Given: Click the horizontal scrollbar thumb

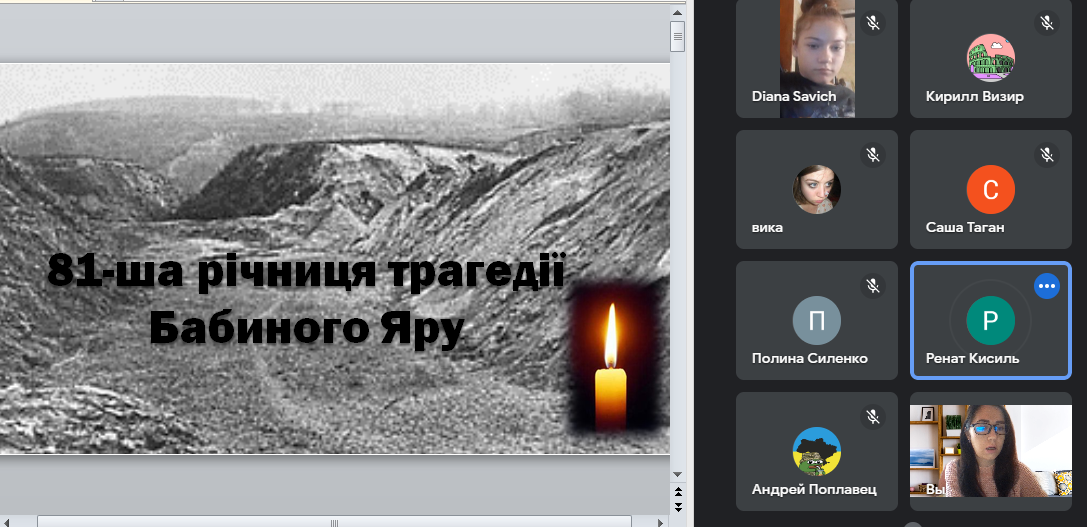Looking at the screenshot, I should coord(334,522).
